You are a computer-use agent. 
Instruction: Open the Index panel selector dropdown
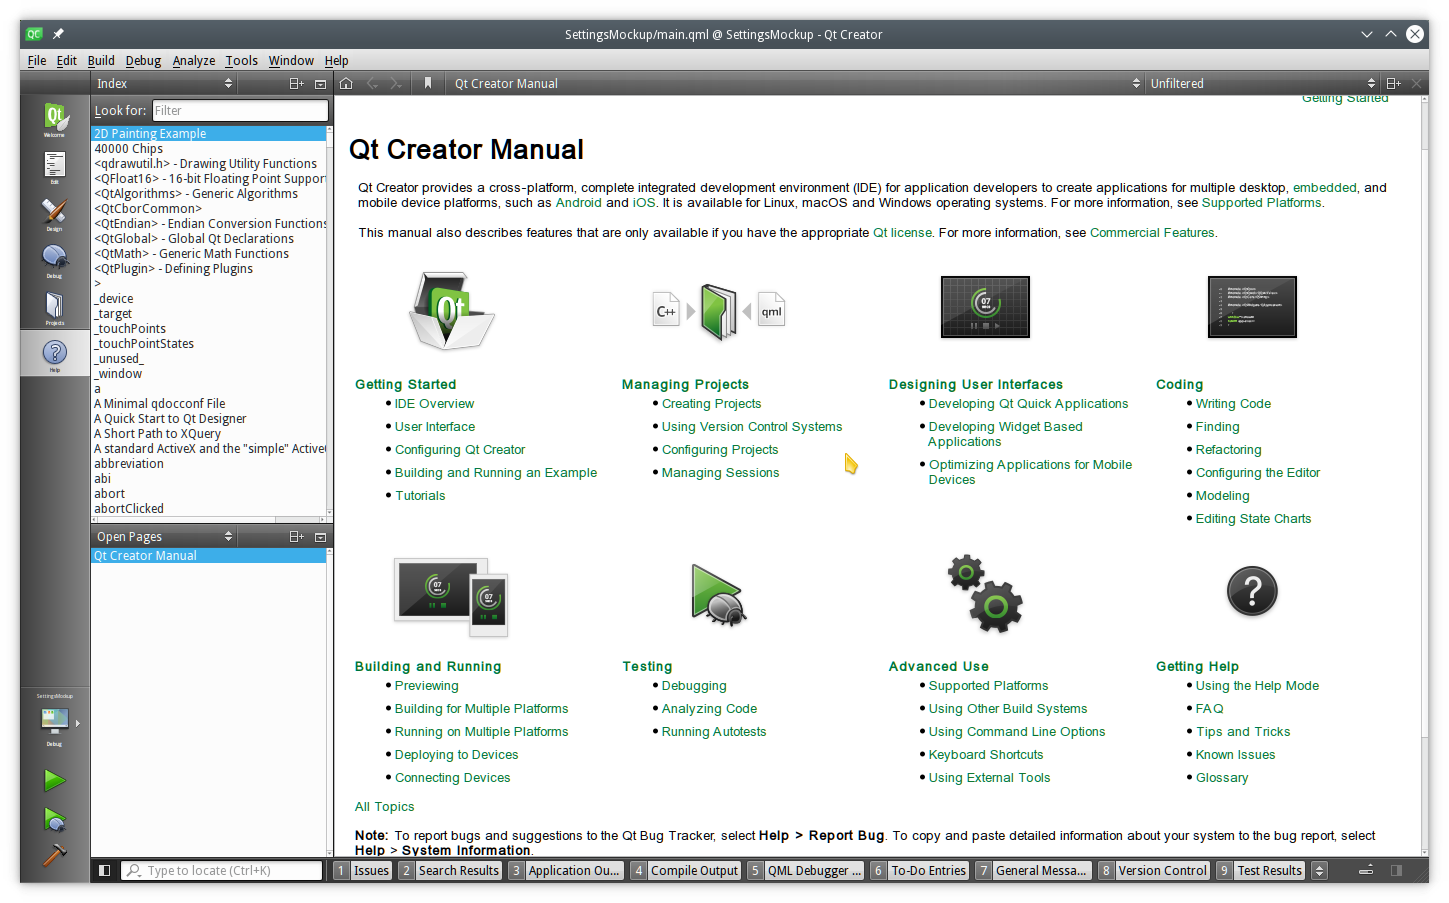[164, 84]
